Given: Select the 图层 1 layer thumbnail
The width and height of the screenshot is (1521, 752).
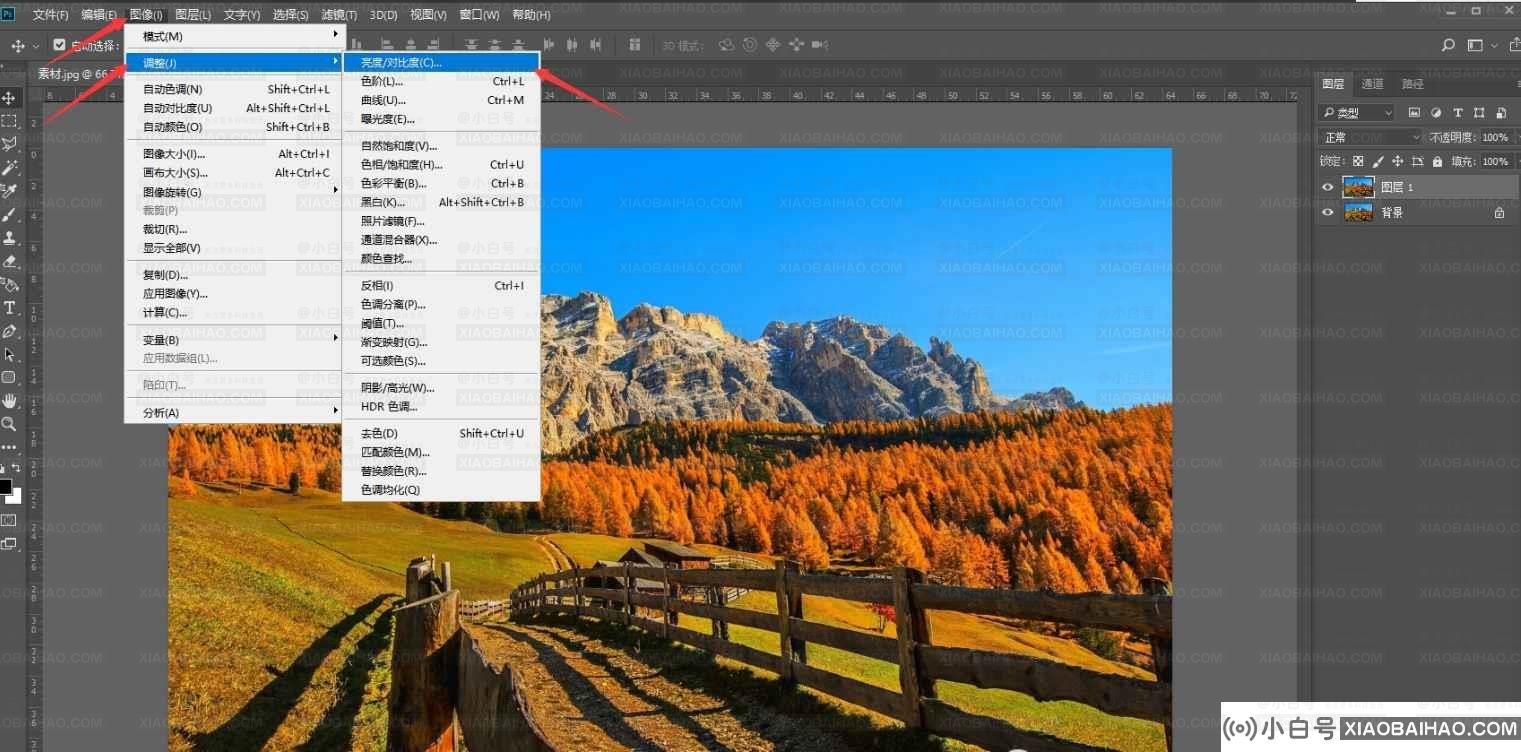Looking at the screenshot, I should point(1358,187).
